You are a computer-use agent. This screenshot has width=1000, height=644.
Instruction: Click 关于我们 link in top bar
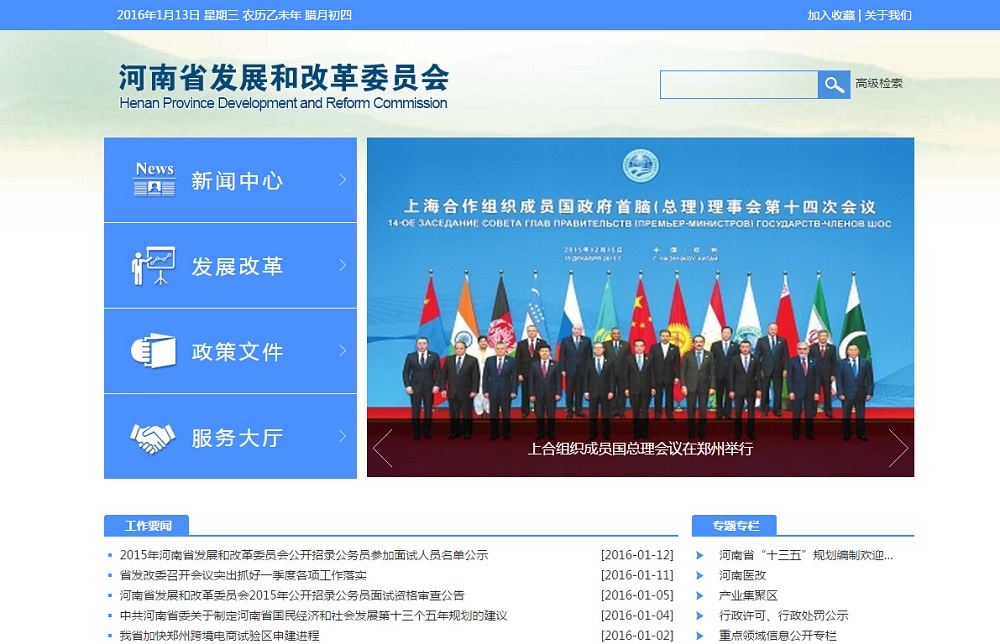888,15
